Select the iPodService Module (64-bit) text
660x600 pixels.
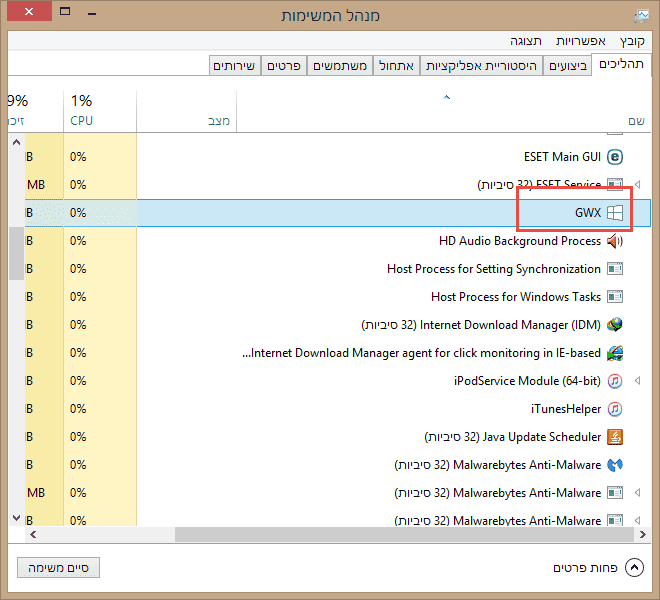click(x=527, y=381)
